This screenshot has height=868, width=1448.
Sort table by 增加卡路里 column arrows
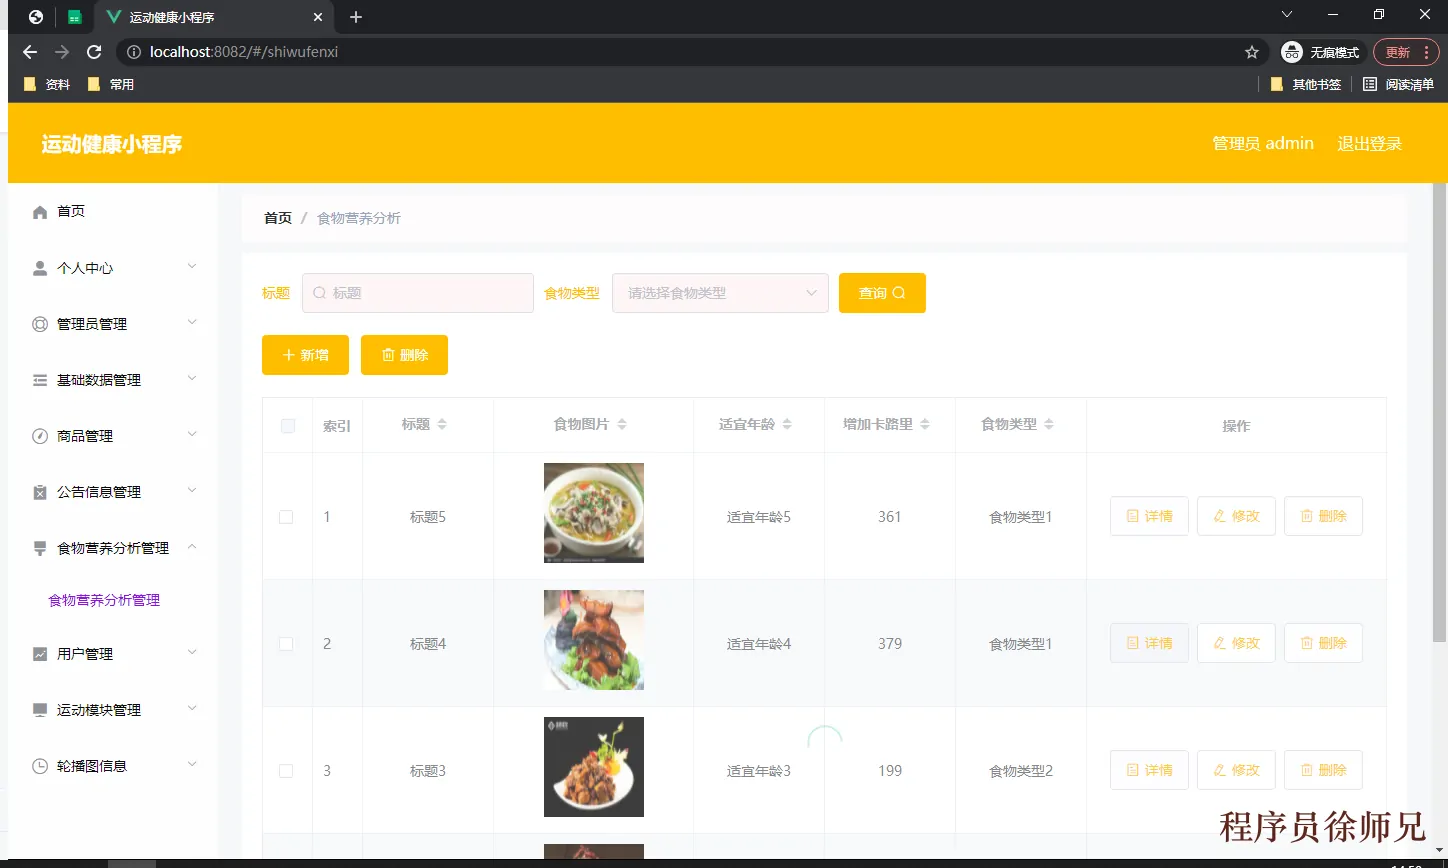tap(925, 424)
